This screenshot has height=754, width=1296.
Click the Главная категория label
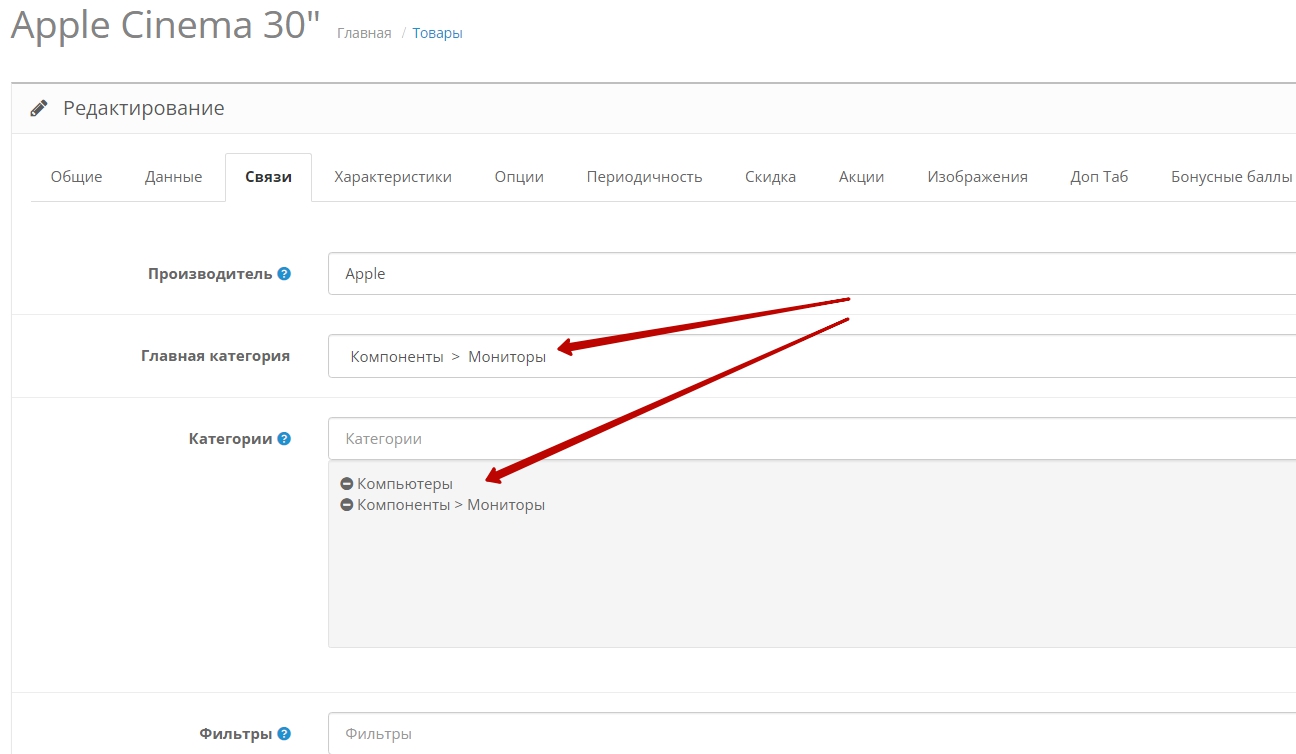pyautogui.click(x=215, y=356)
